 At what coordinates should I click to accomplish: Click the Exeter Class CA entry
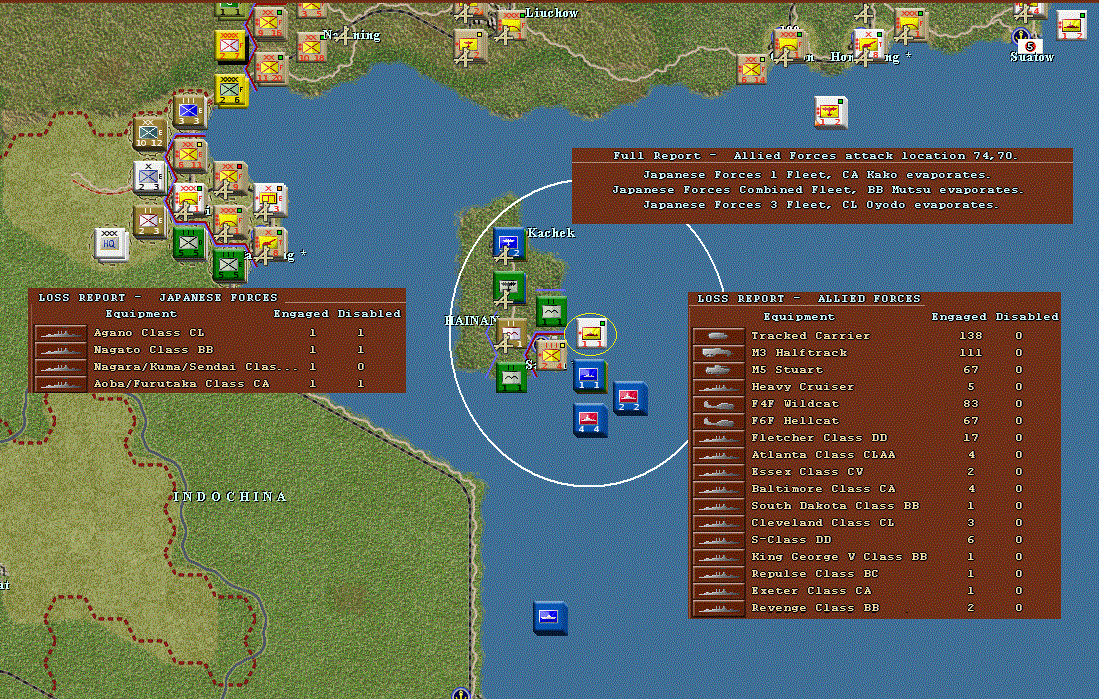click(x=811, y=590)
